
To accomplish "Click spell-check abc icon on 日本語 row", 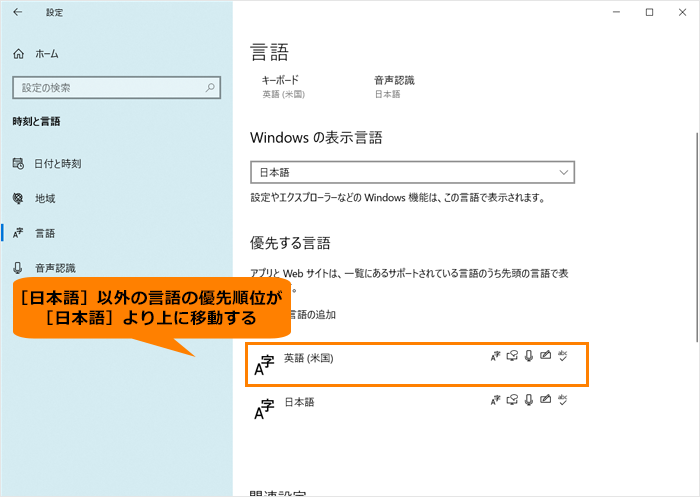I will (562, 400).
